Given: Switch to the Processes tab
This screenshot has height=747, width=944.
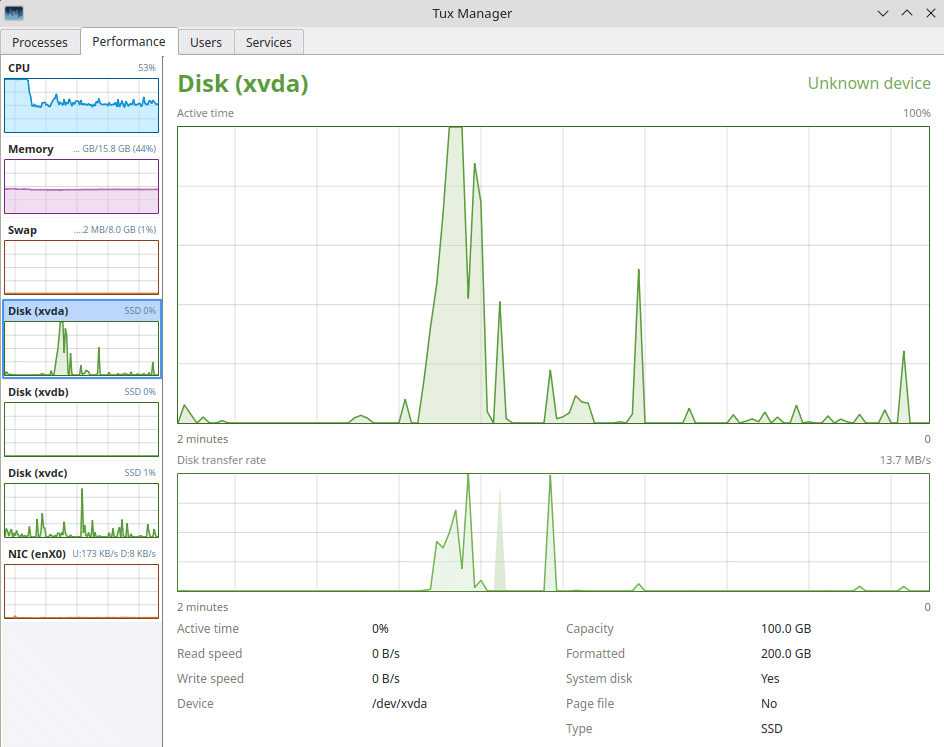Looking at the screenshot, I should [40, 42].
